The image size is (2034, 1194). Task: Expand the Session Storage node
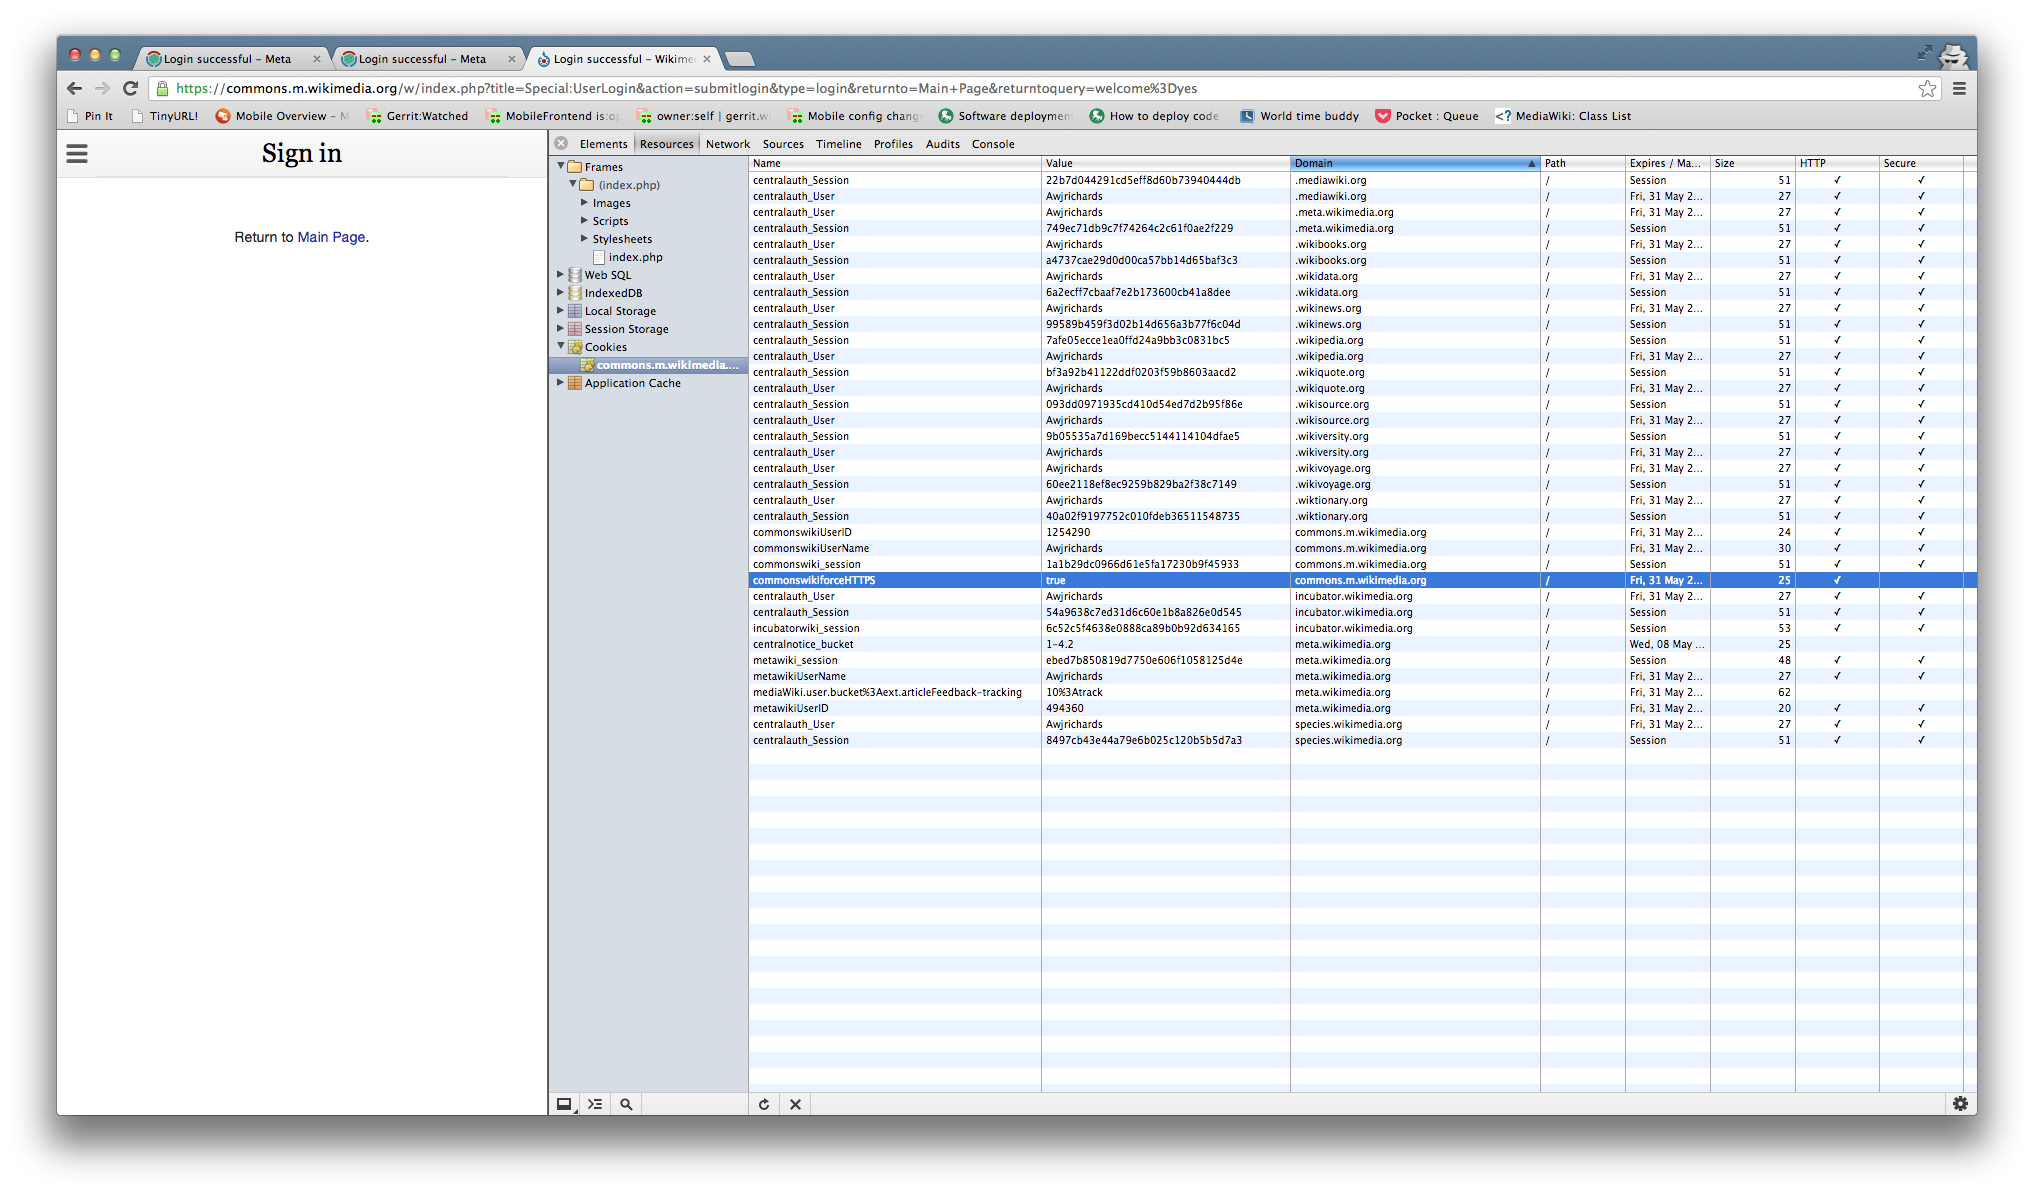561,328
